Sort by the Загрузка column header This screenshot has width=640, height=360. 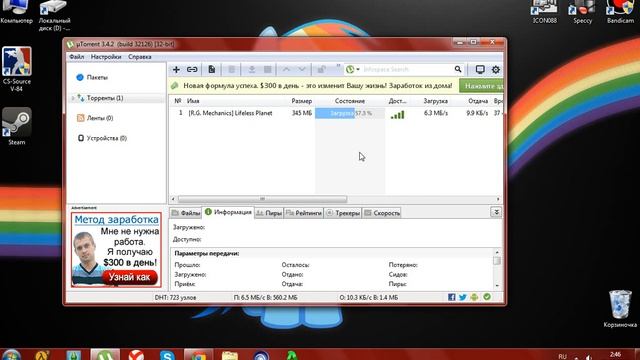pyautogui.click(x=436, y=101)
